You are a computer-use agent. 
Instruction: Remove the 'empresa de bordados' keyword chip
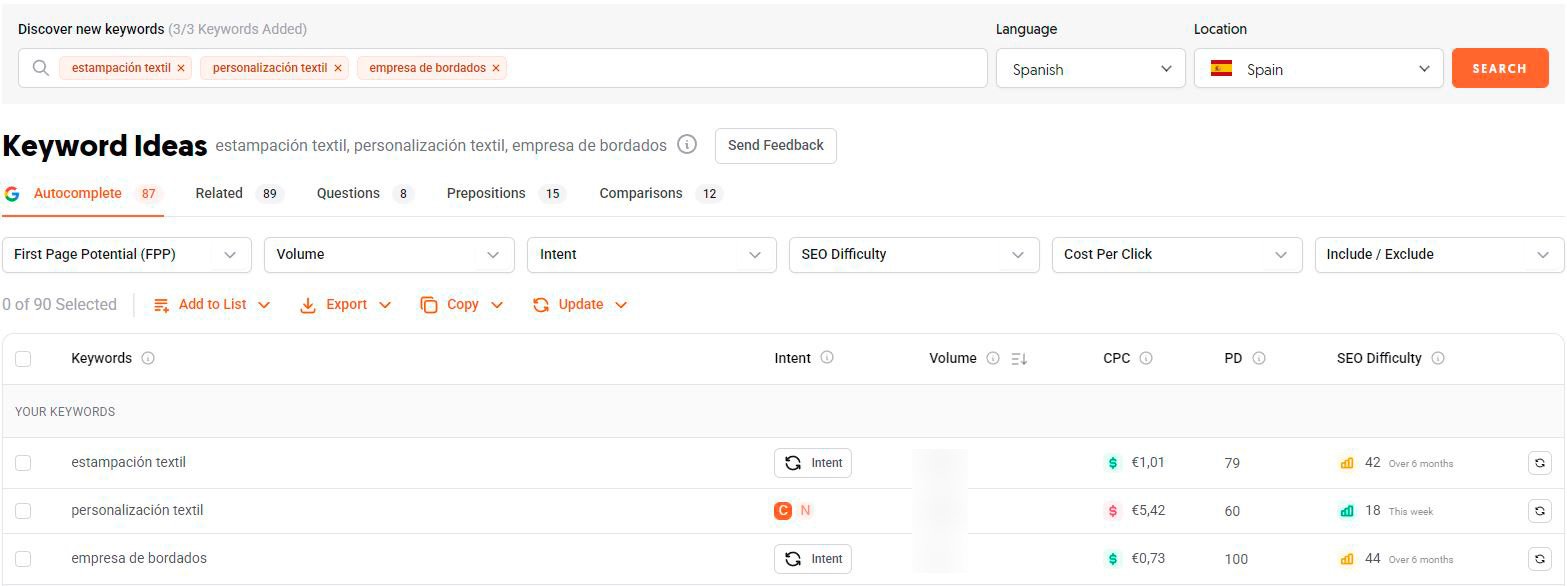[x=496, y=68]
